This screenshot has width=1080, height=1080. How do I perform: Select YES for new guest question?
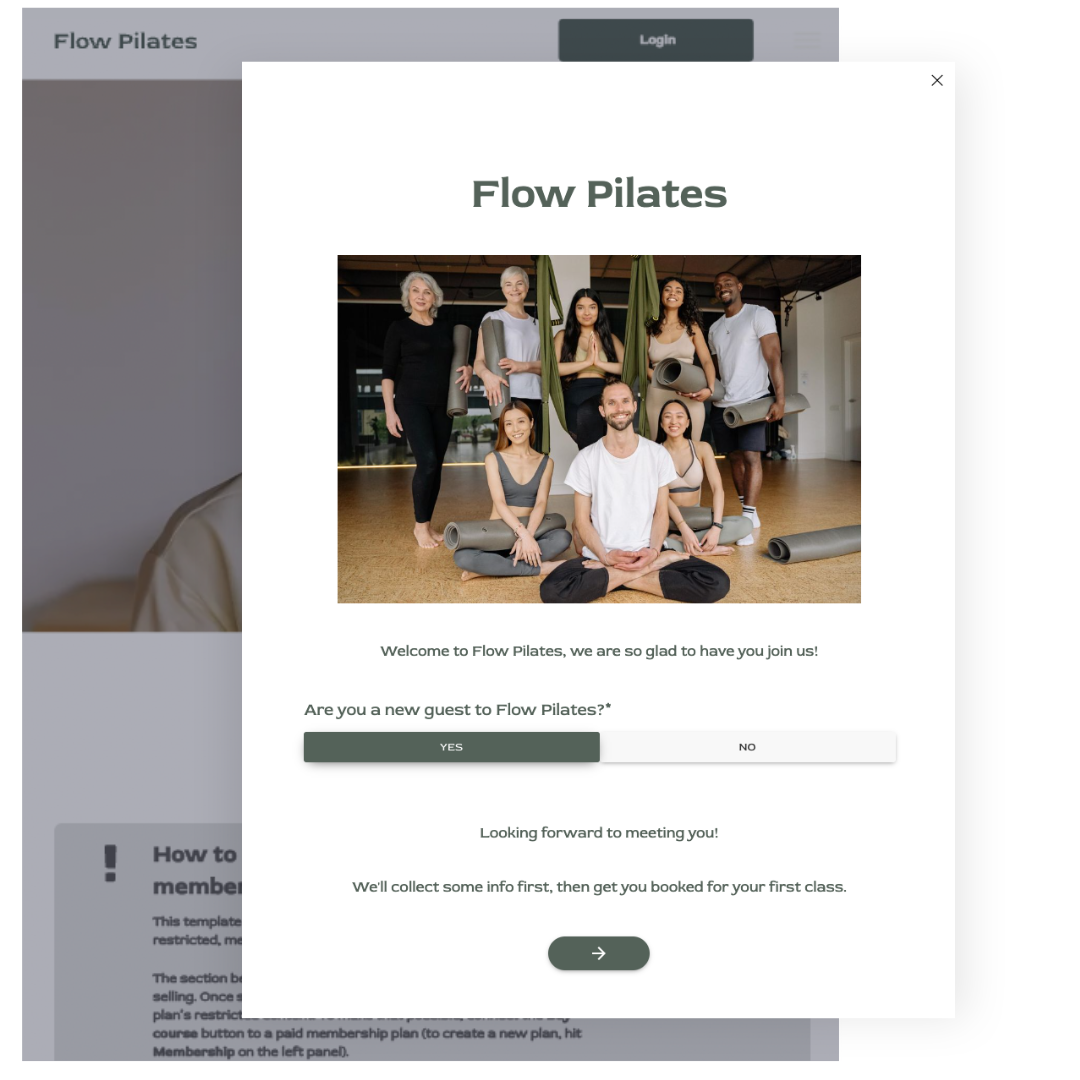pyautogui.click(x=452, y=747)
